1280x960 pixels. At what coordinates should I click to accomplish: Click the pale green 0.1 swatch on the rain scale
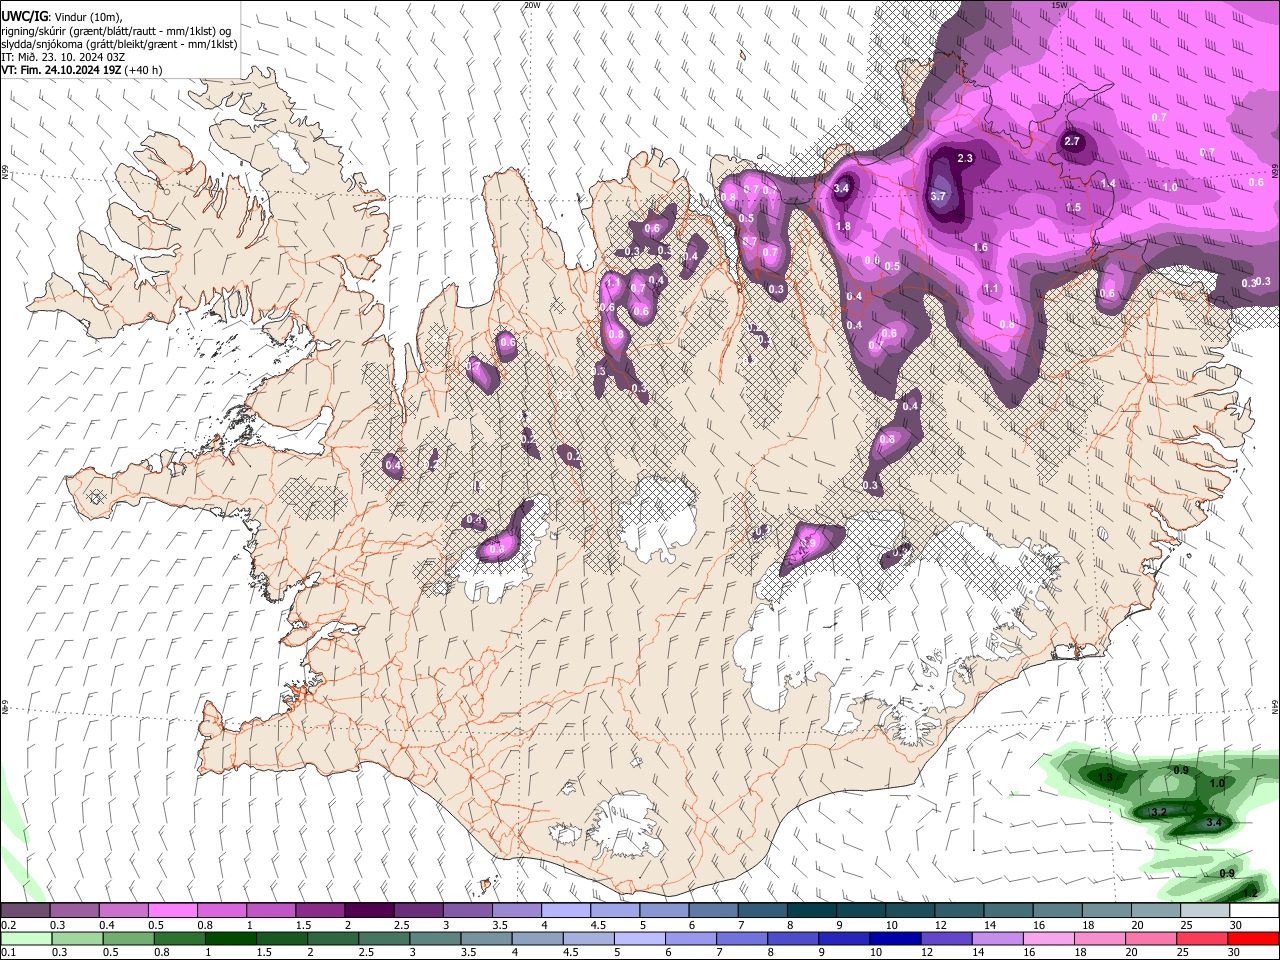pyautogui.click(x=25, y=939)
